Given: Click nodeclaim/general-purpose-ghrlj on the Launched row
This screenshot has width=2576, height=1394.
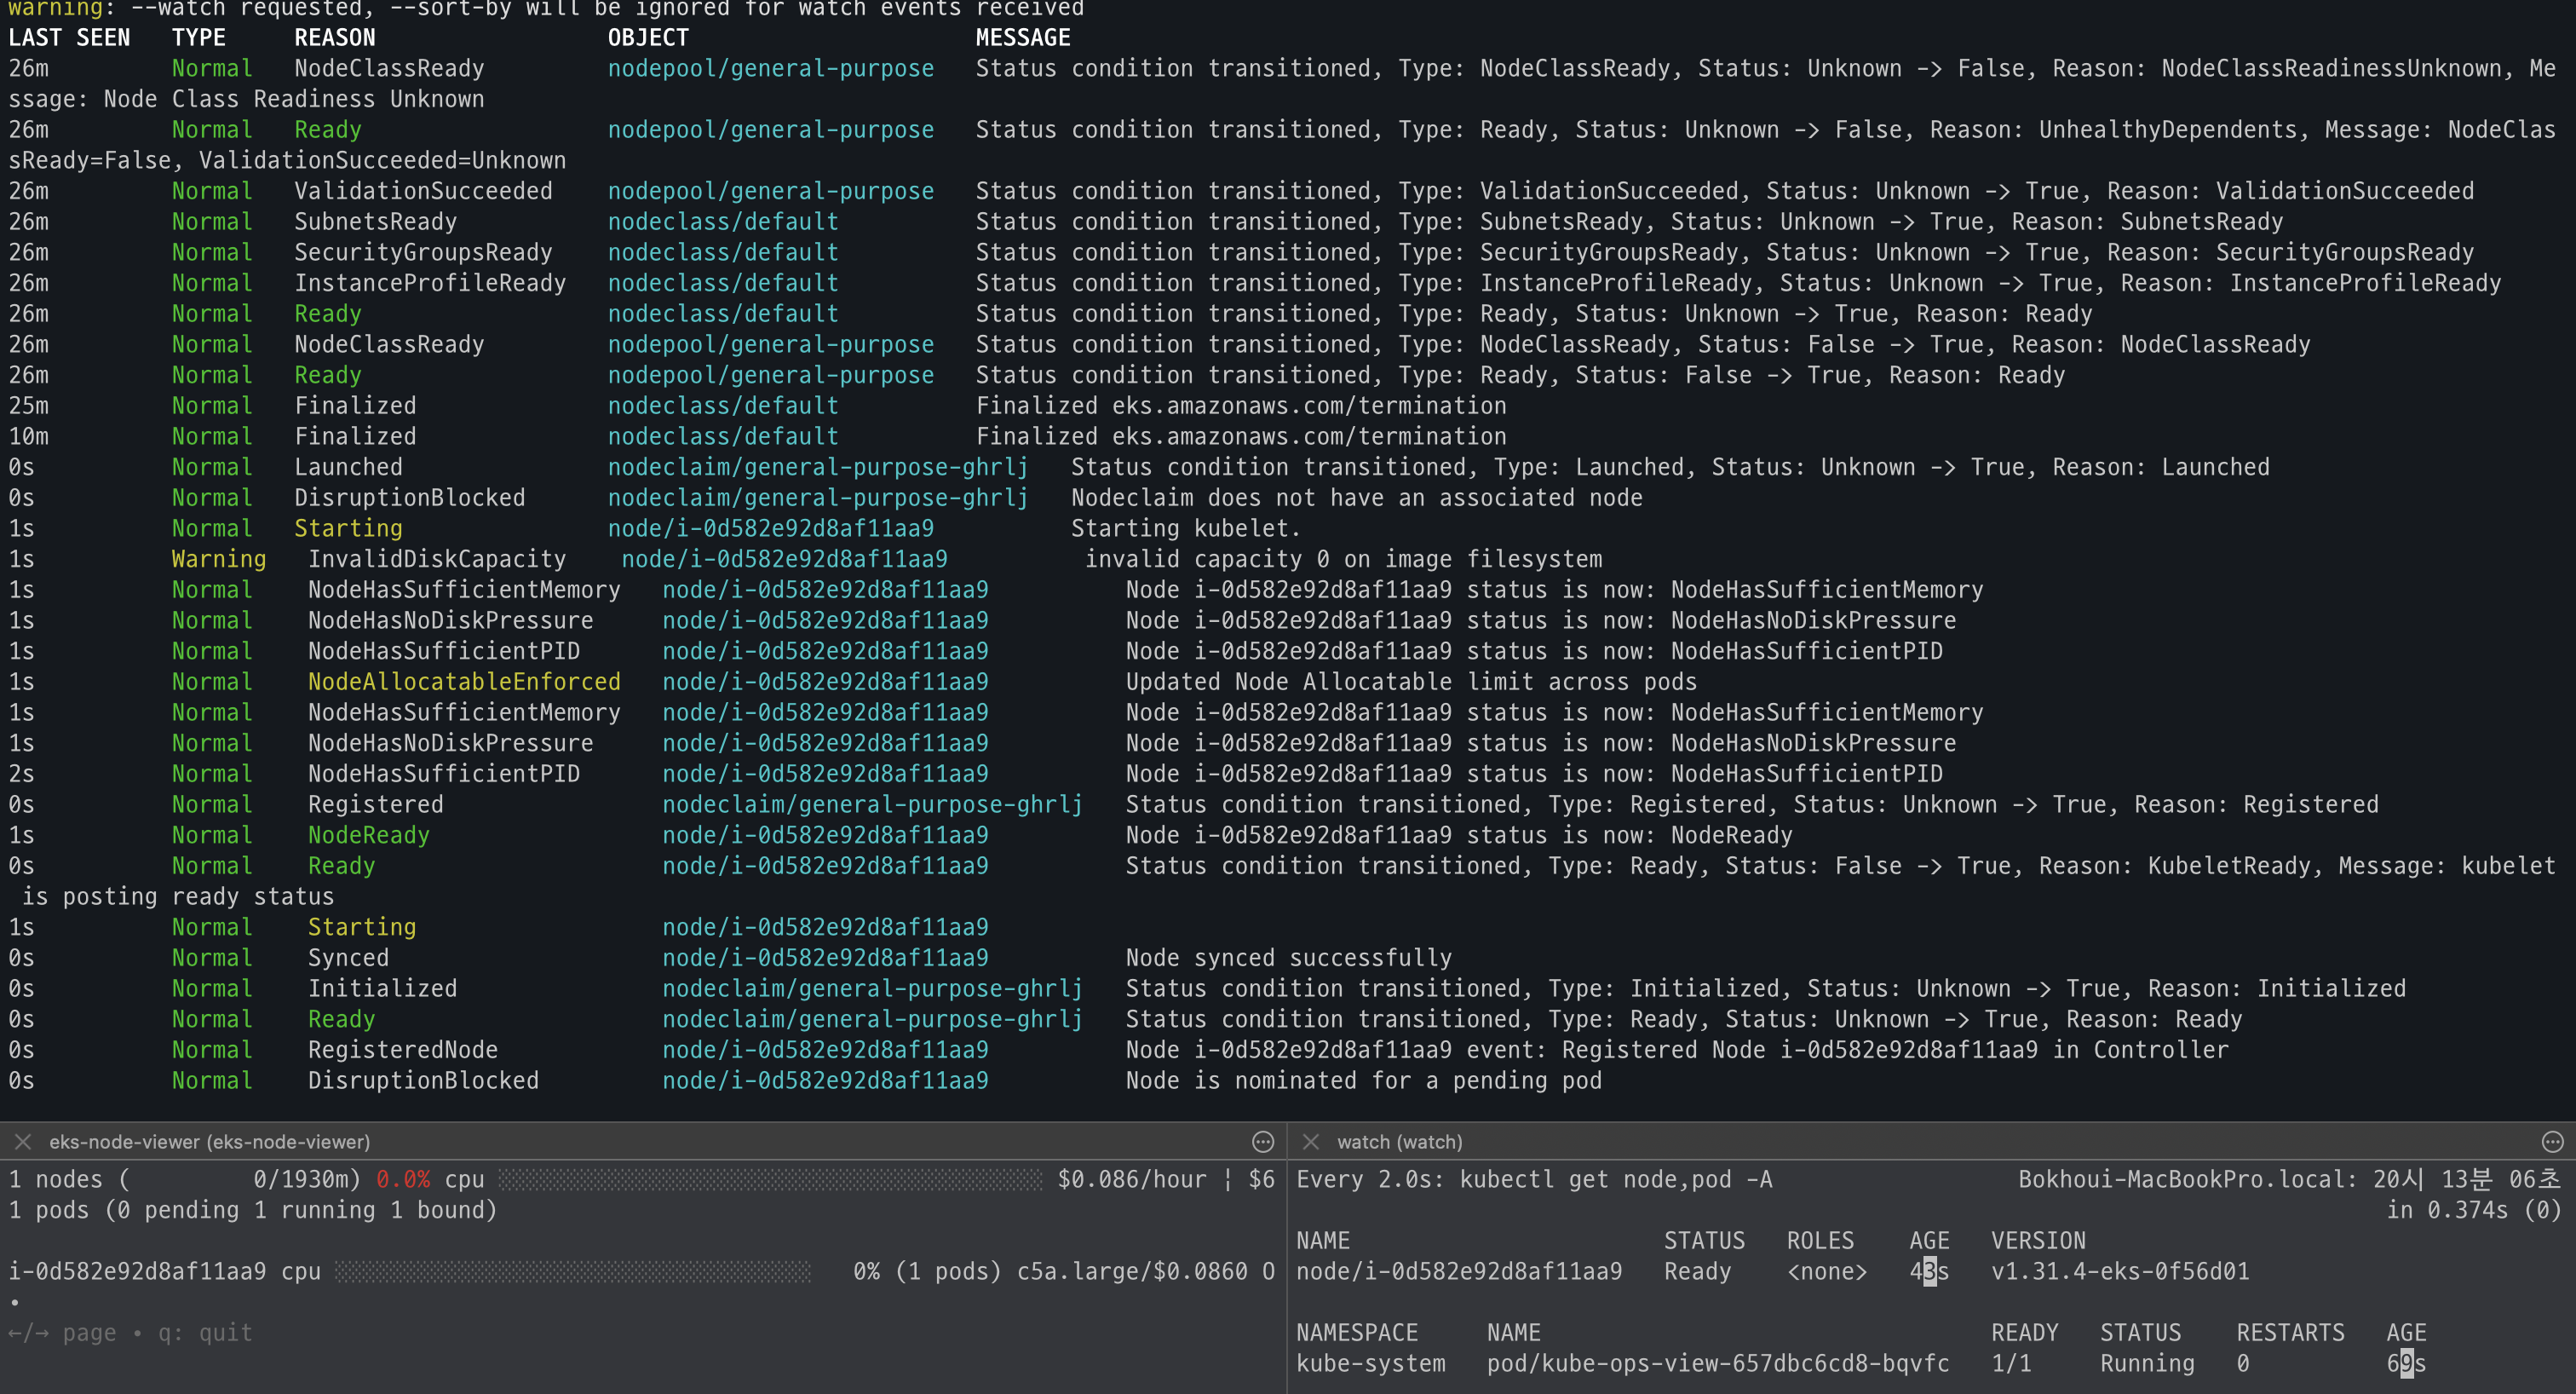Looking at the screenshot, I should pos(817,467).
